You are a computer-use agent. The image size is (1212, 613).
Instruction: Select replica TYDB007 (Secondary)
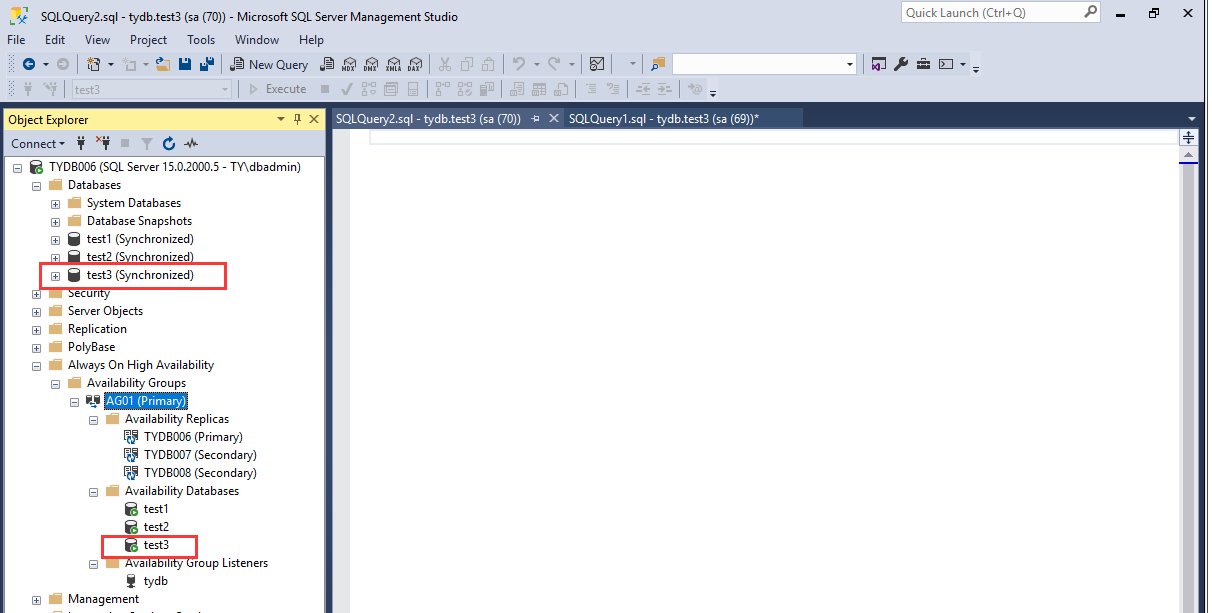tap(200, 455)
